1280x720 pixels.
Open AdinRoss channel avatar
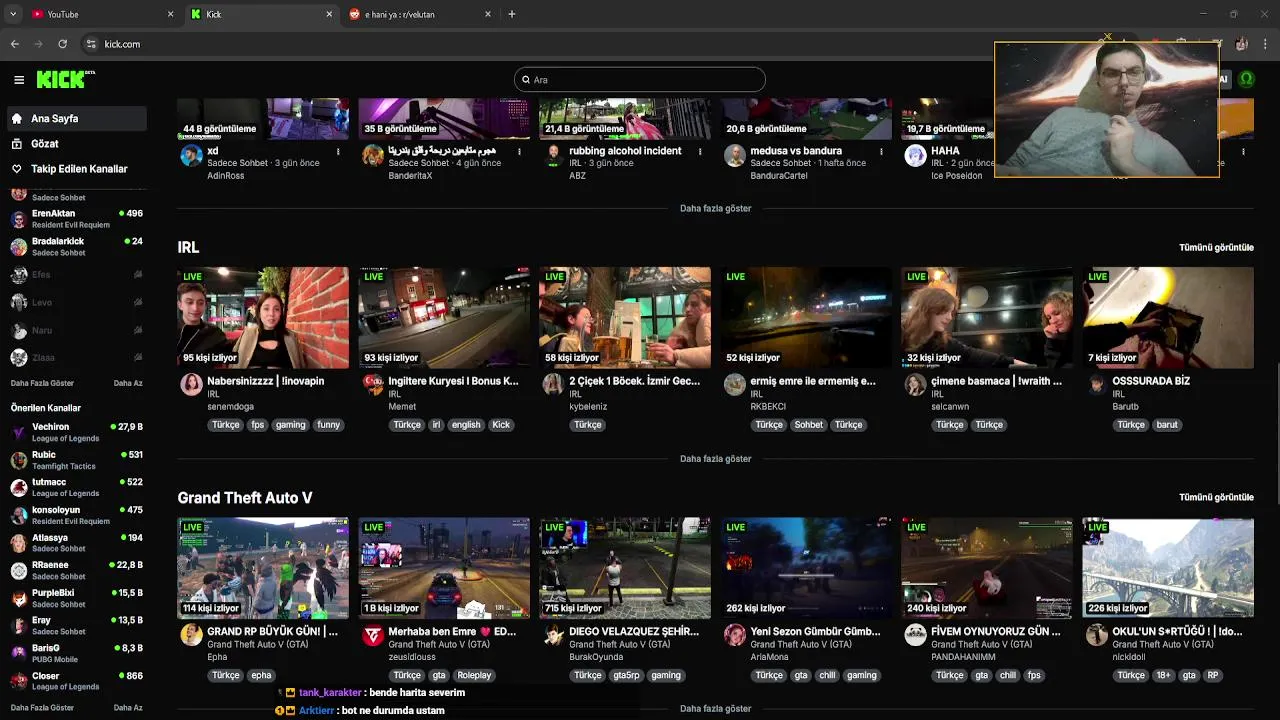(191, 155)
